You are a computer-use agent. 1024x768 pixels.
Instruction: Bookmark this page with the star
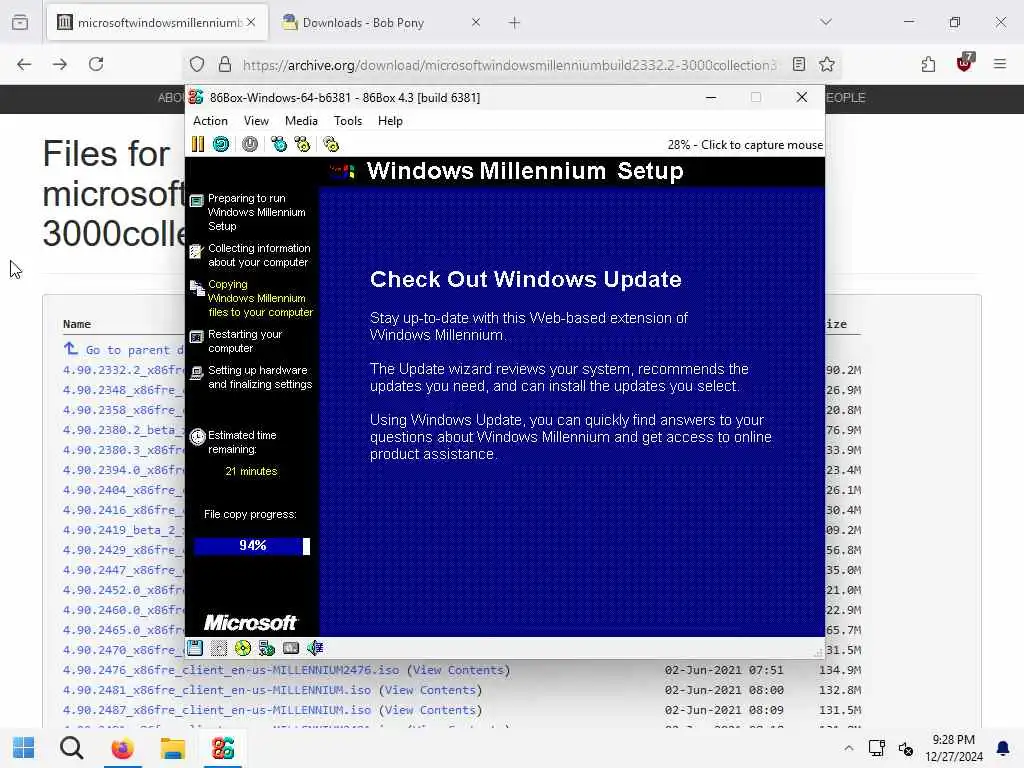click(827, 64)
